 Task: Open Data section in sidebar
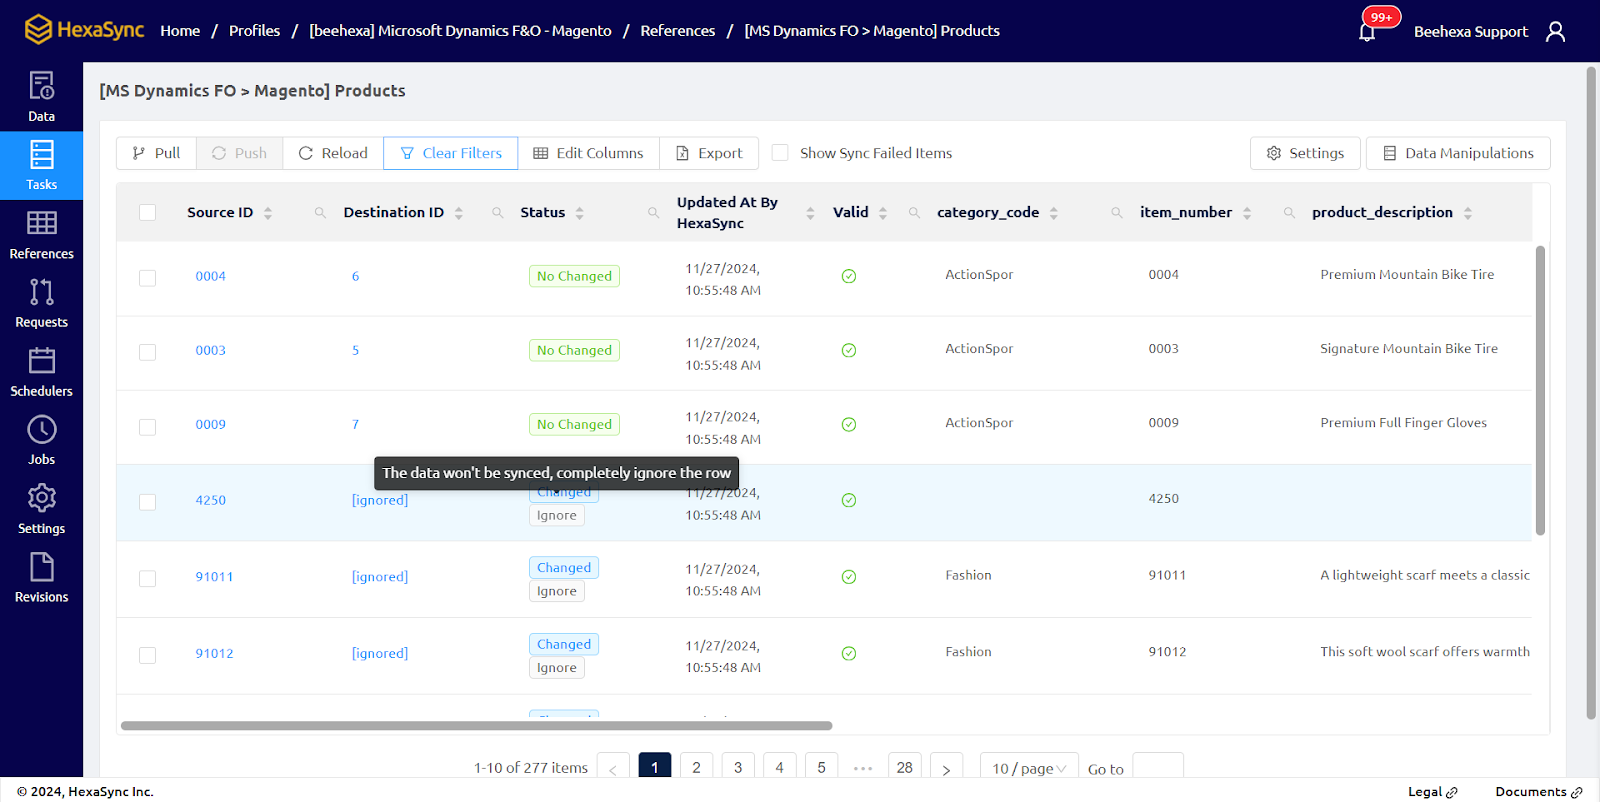pyautogui.click(x=41, y=97)
